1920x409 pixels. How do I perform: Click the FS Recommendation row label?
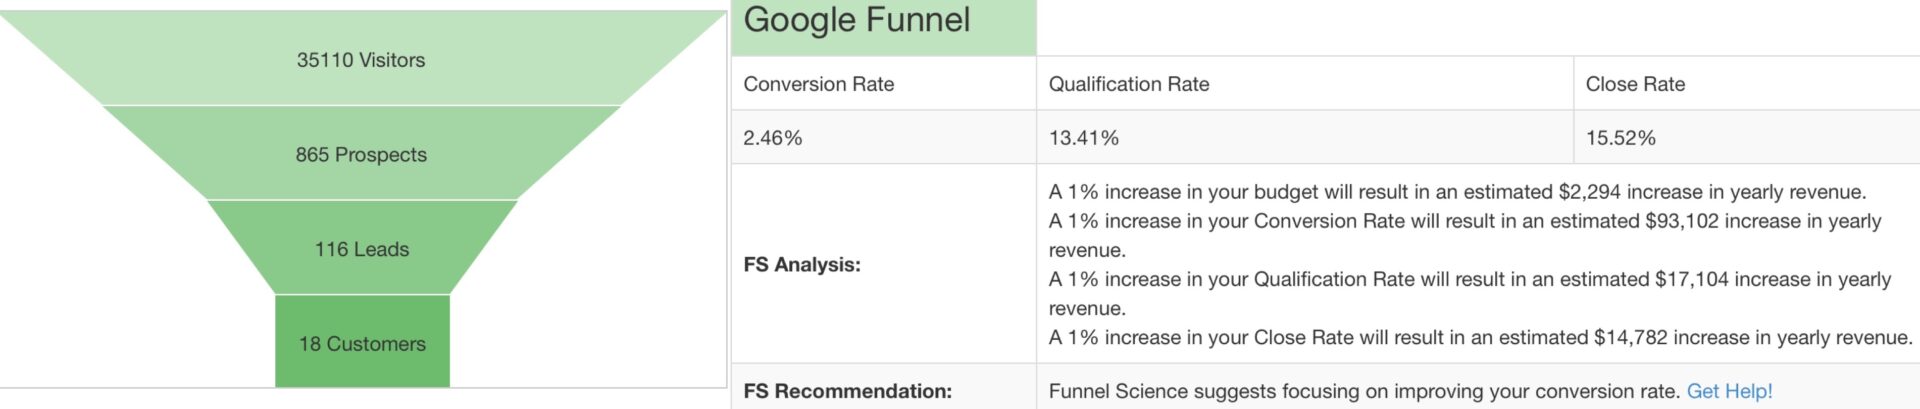(848, 391)
